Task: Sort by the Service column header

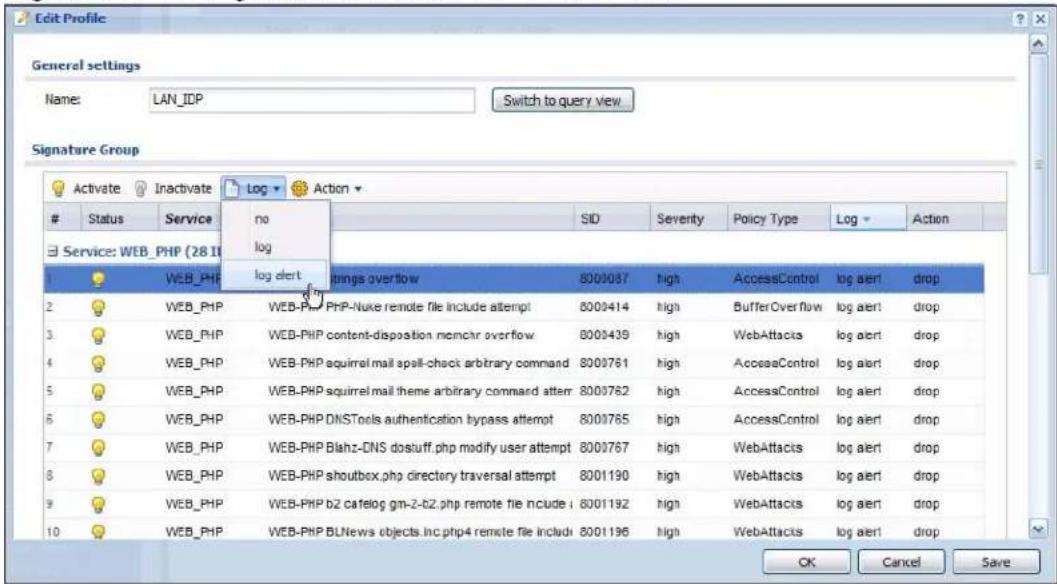Action: point(189,218)
